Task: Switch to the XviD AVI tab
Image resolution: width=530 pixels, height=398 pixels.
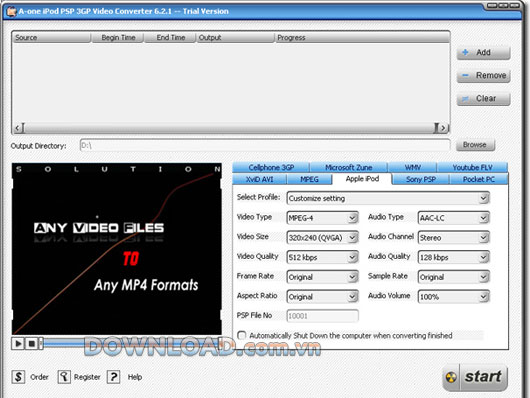Action: point(260,179)
